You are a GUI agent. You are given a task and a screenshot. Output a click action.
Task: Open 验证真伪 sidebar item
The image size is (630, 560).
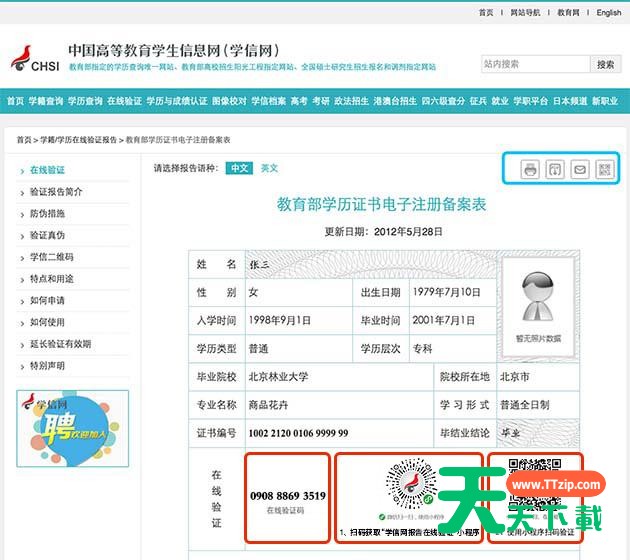tap(47, 235)
